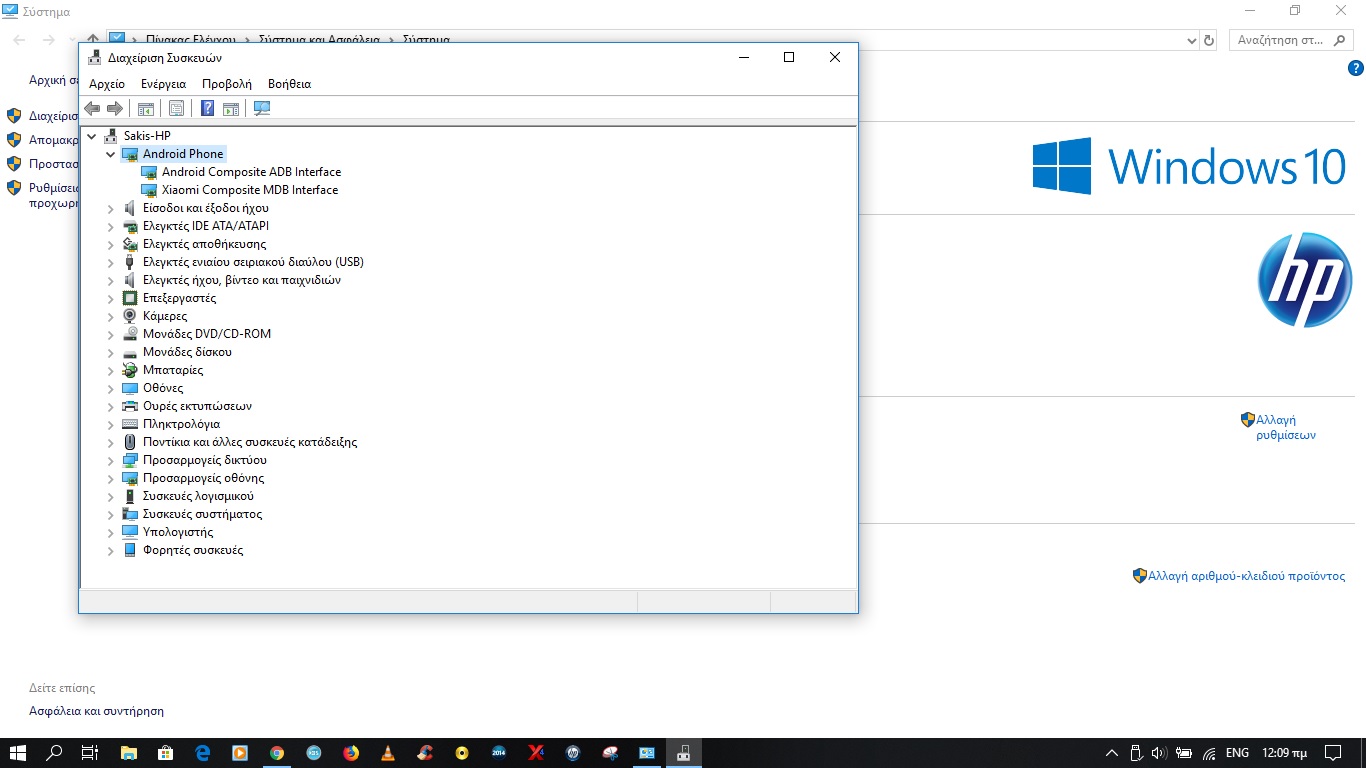Open the Προβολή menu
The width and height of the screenshot is (1366, 768).
click(x=226, y=84)
